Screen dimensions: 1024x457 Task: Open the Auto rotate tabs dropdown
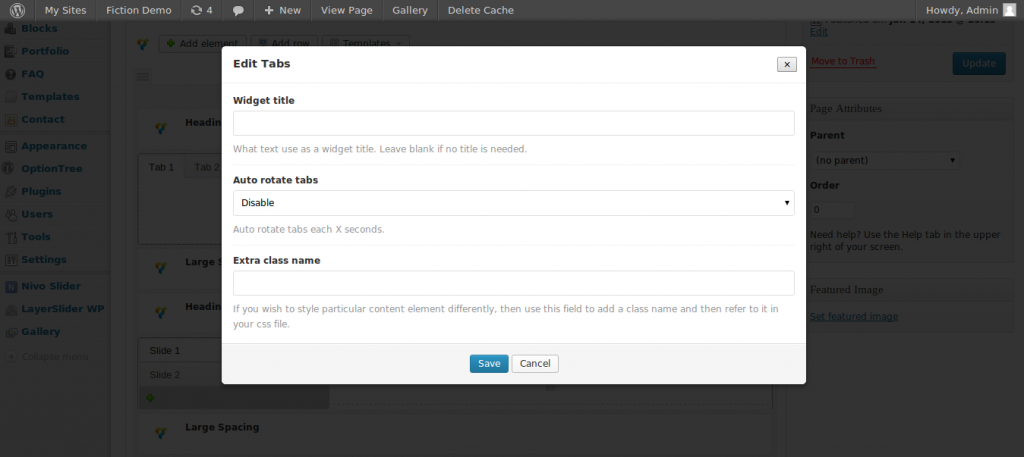tap(513, 203)
